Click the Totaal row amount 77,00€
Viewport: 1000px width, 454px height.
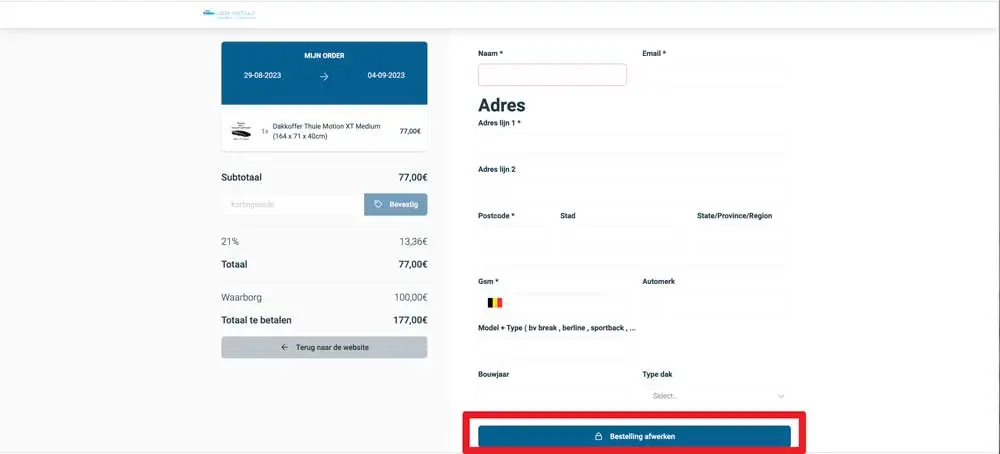[x=413, y=264]
